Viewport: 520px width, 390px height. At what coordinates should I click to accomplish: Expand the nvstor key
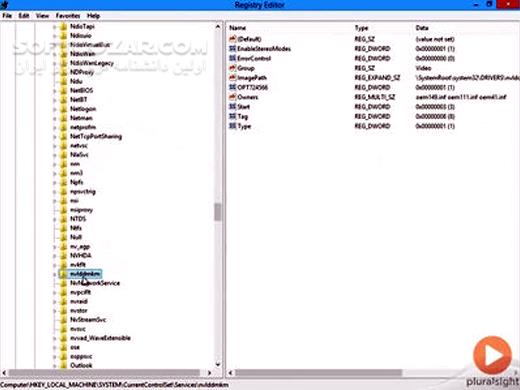pos(55,311)
